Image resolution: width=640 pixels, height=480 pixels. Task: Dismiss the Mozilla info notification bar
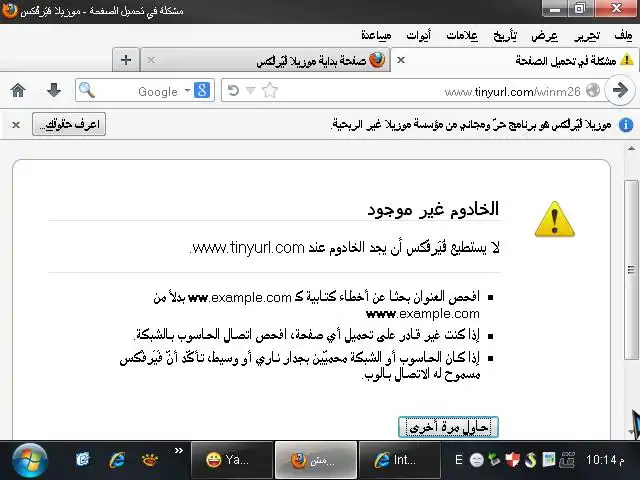click(x=16, y=124)
